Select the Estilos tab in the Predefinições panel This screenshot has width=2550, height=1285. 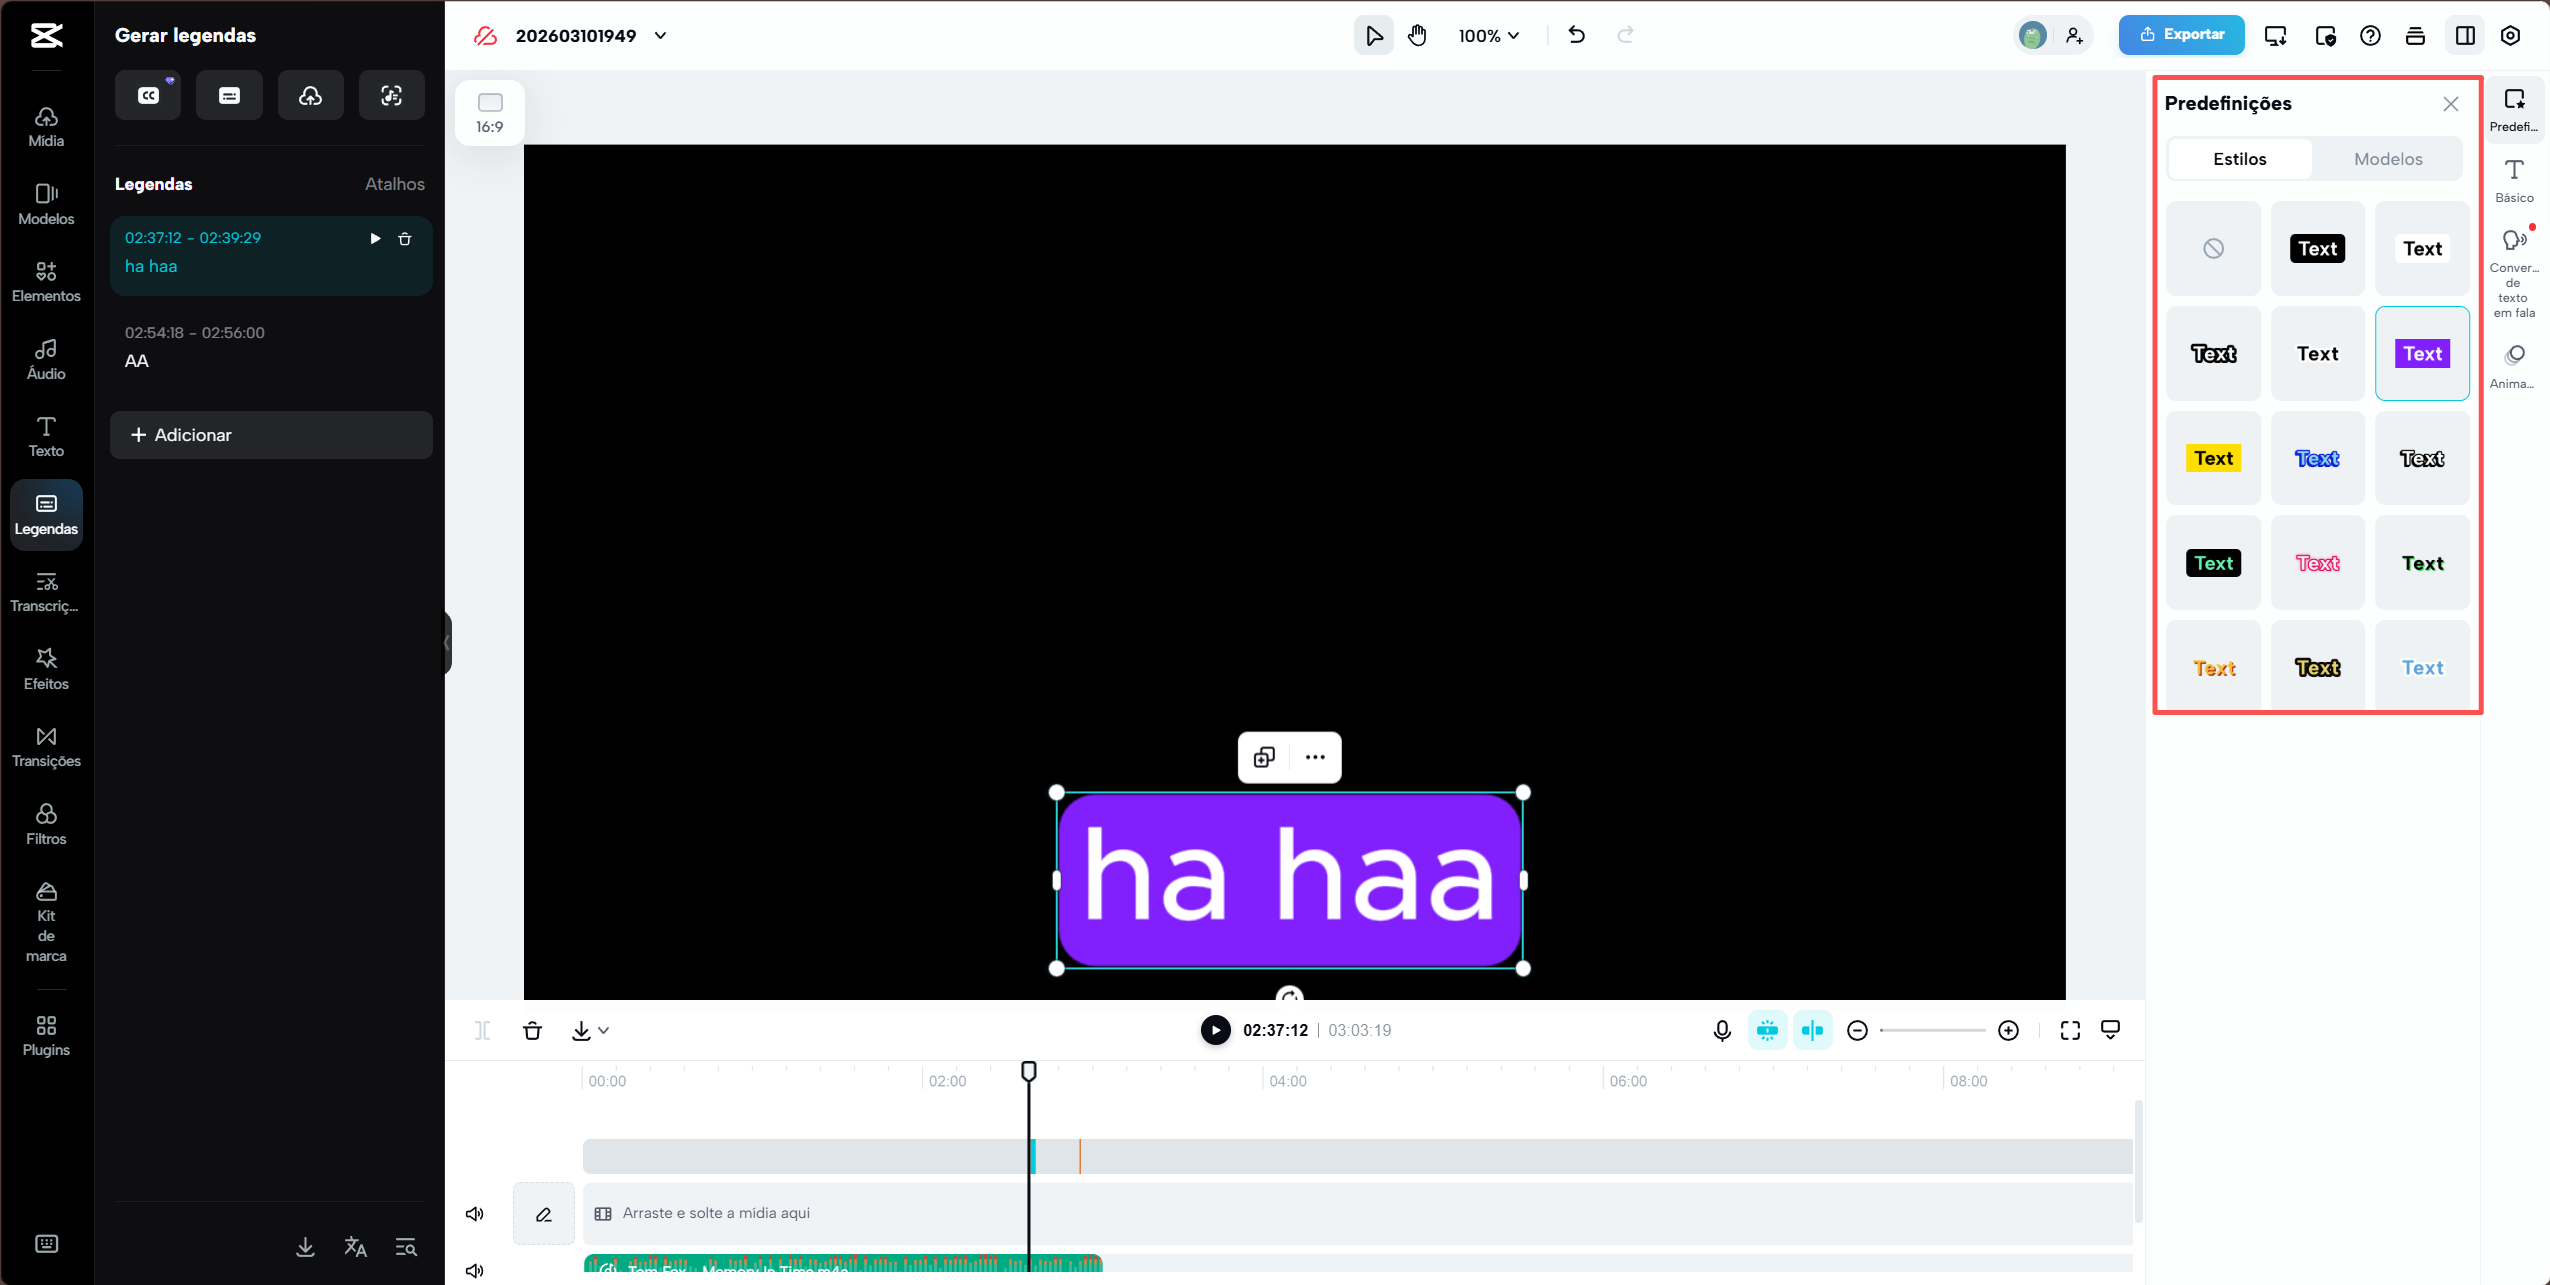tap(2238, 158)
